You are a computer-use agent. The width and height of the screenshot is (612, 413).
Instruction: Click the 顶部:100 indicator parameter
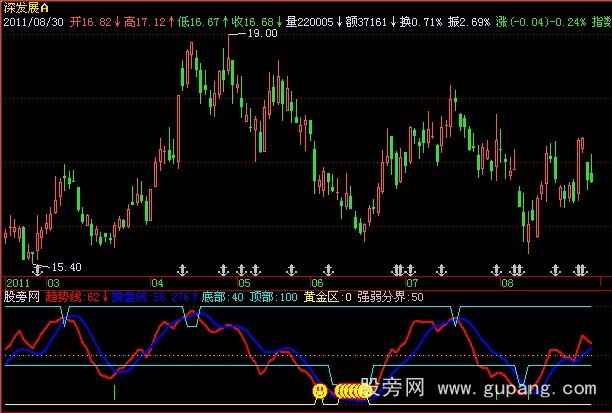276,297
